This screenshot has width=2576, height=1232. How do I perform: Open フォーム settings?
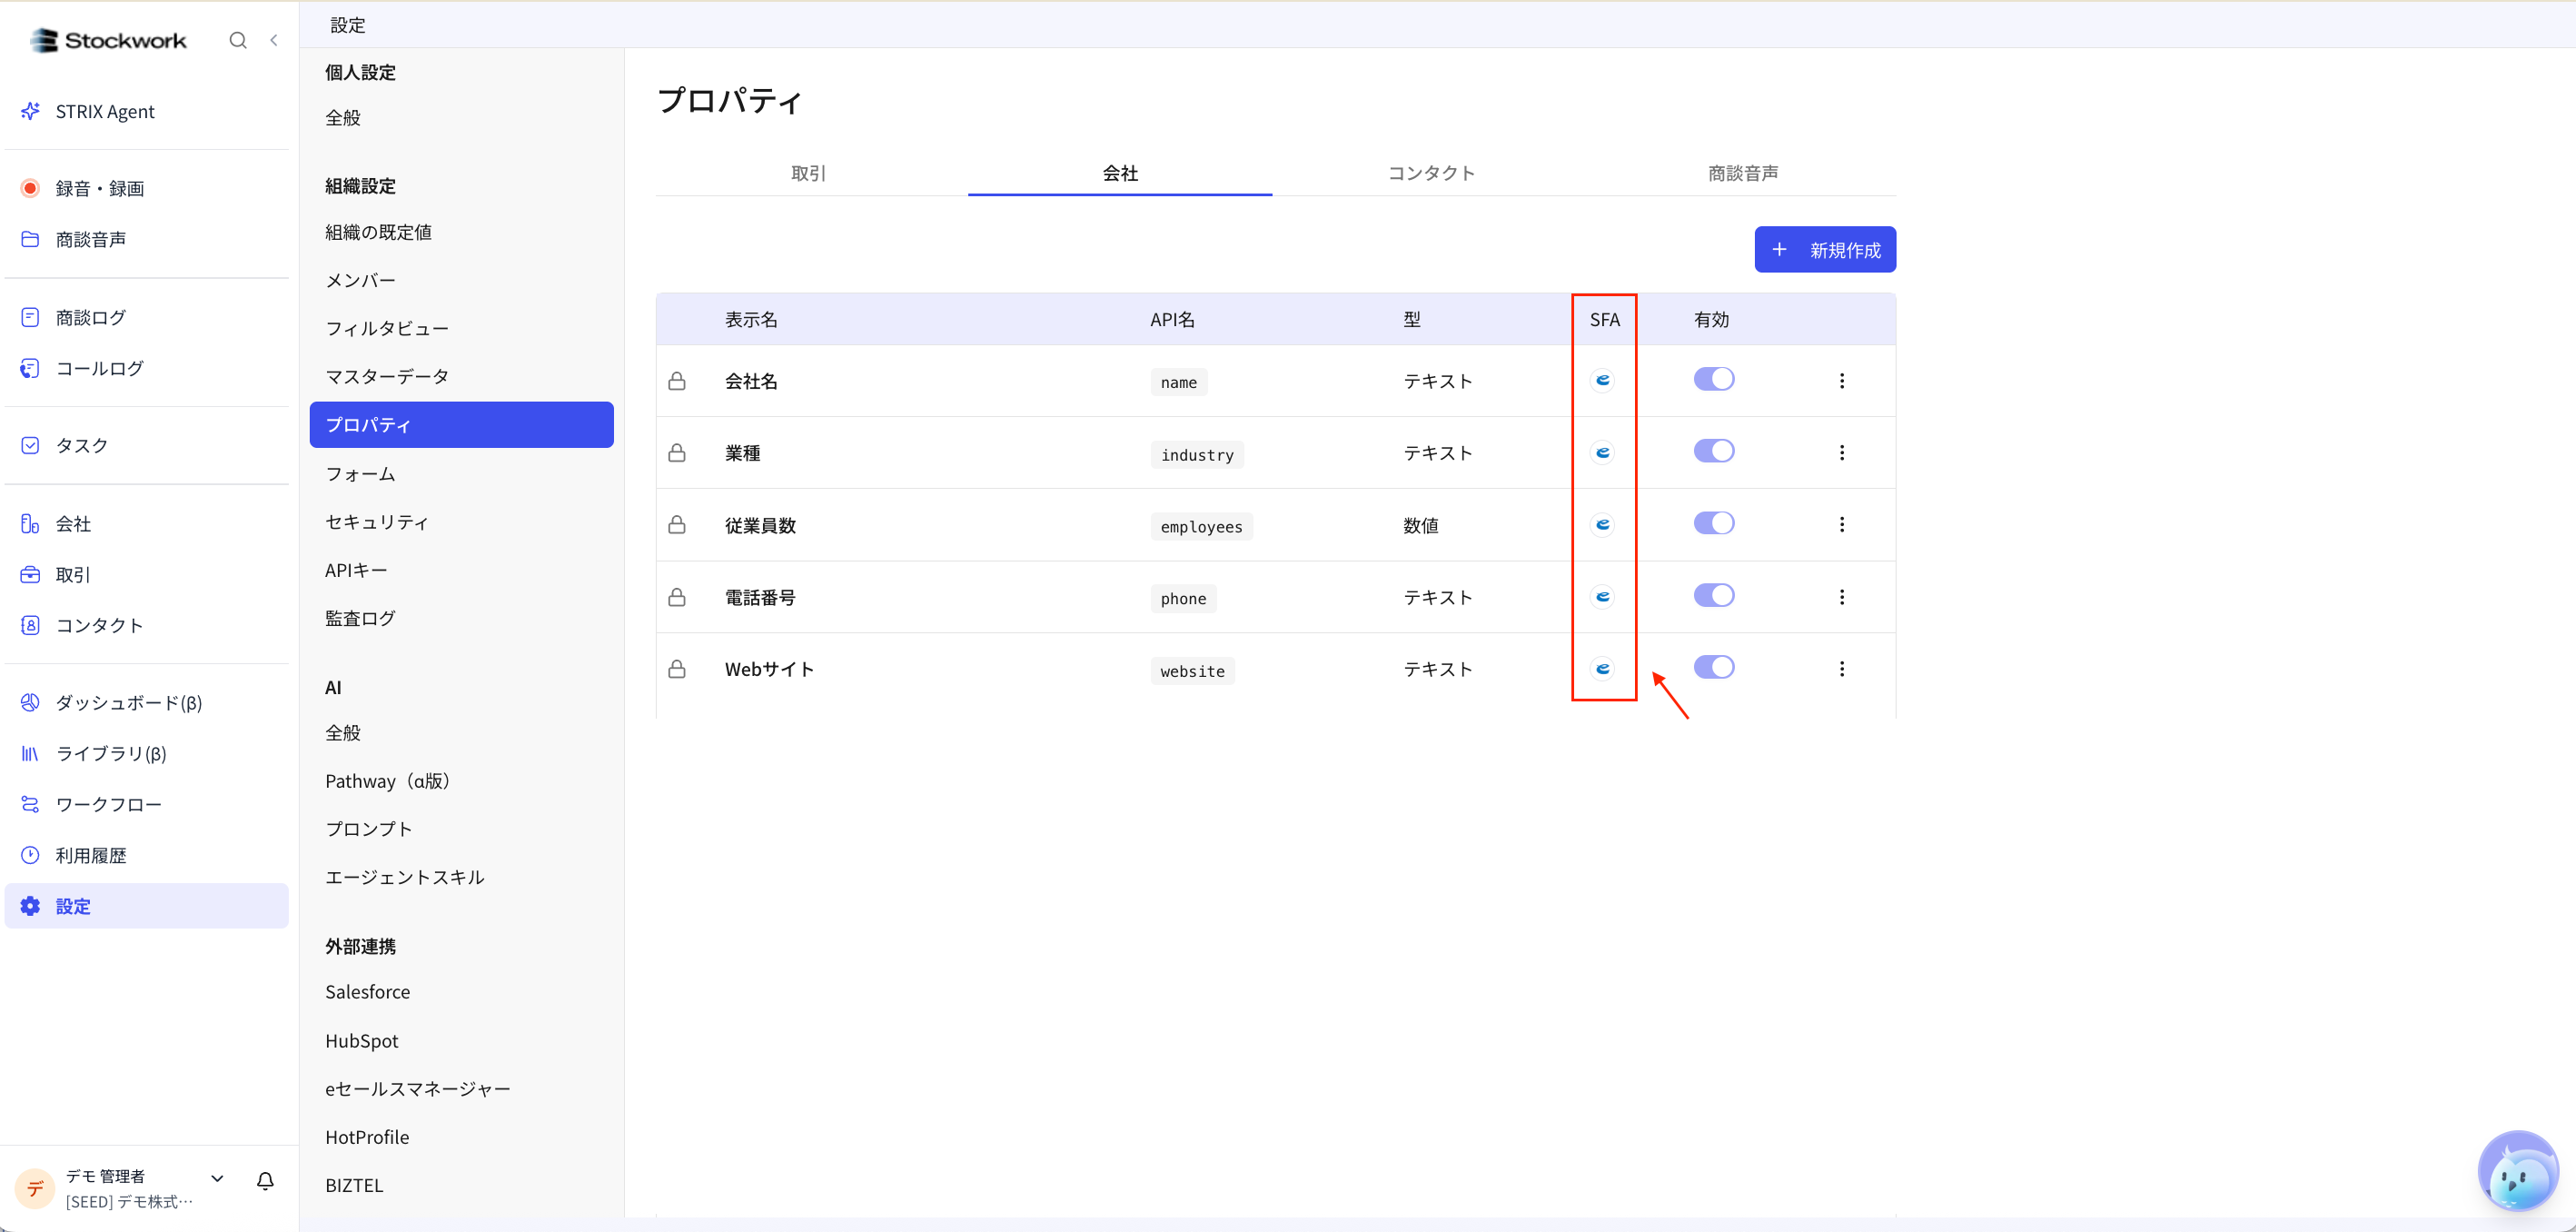tap(462, 473)
